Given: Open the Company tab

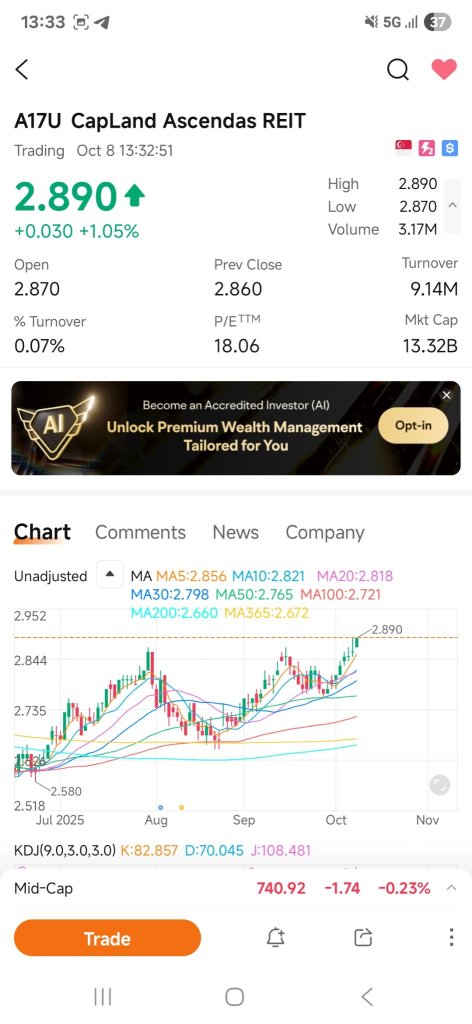Looking at the screenshot, I should point(324,532).
